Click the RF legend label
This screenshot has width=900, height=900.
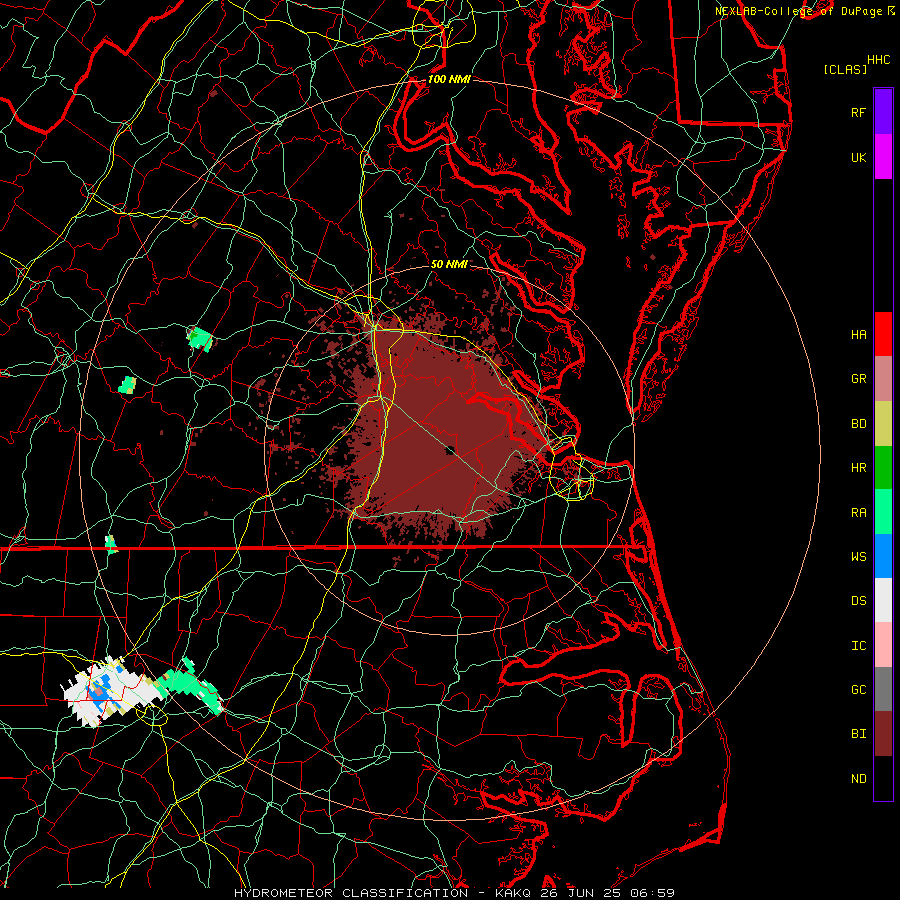tap(858, 112)
